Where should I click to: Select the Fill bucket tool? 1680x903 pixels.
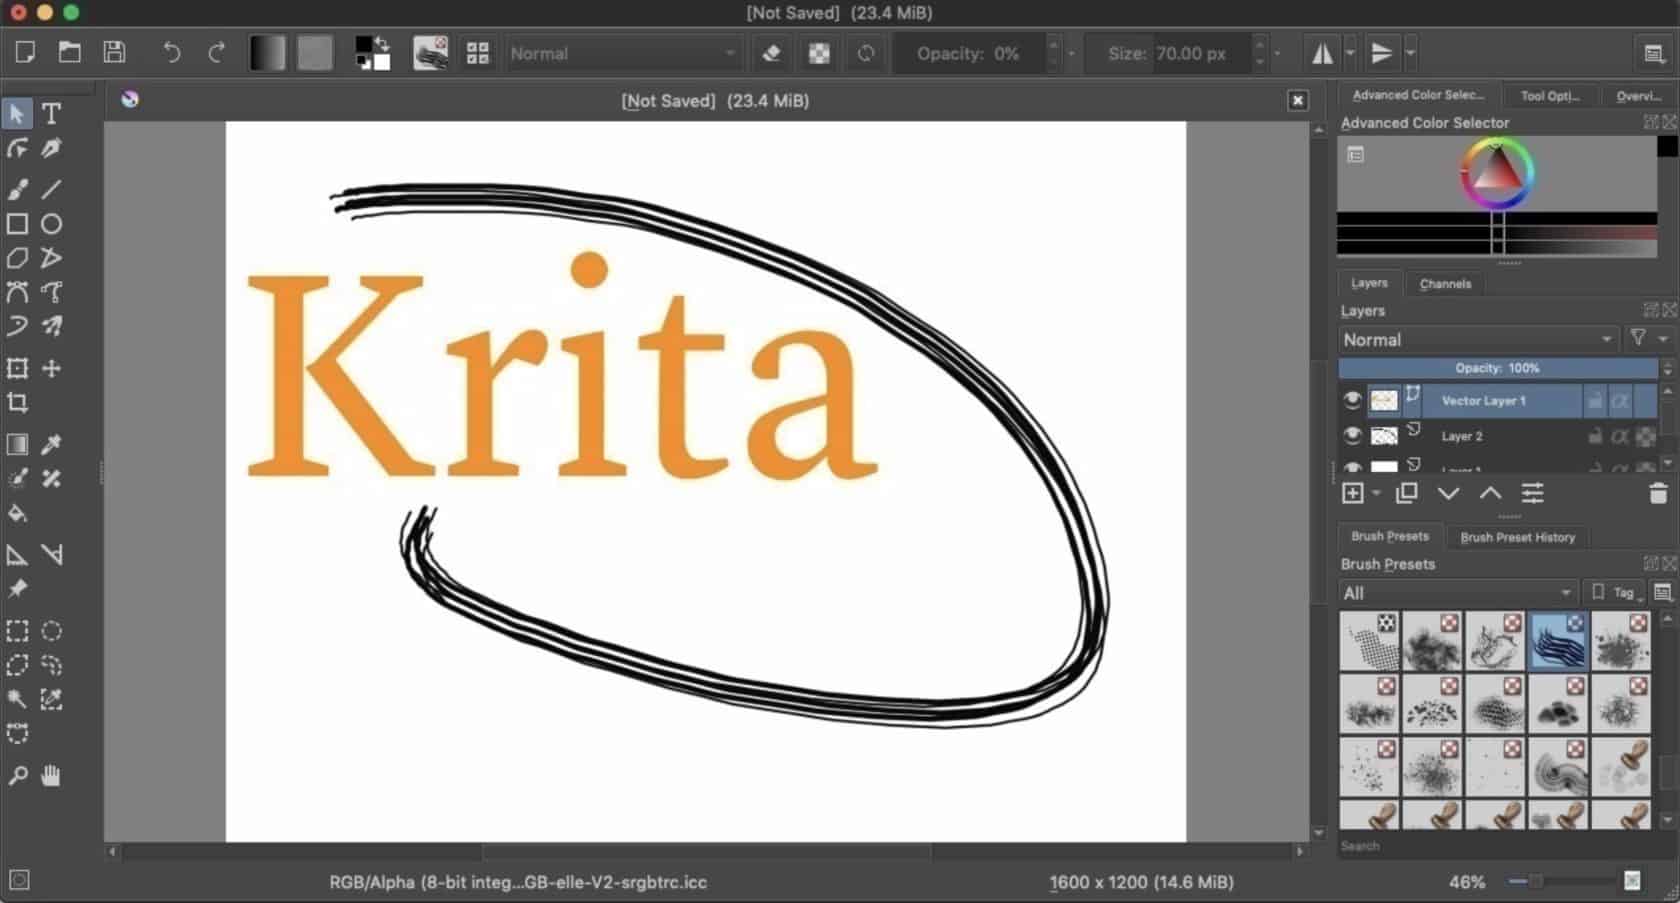[17, 514]
